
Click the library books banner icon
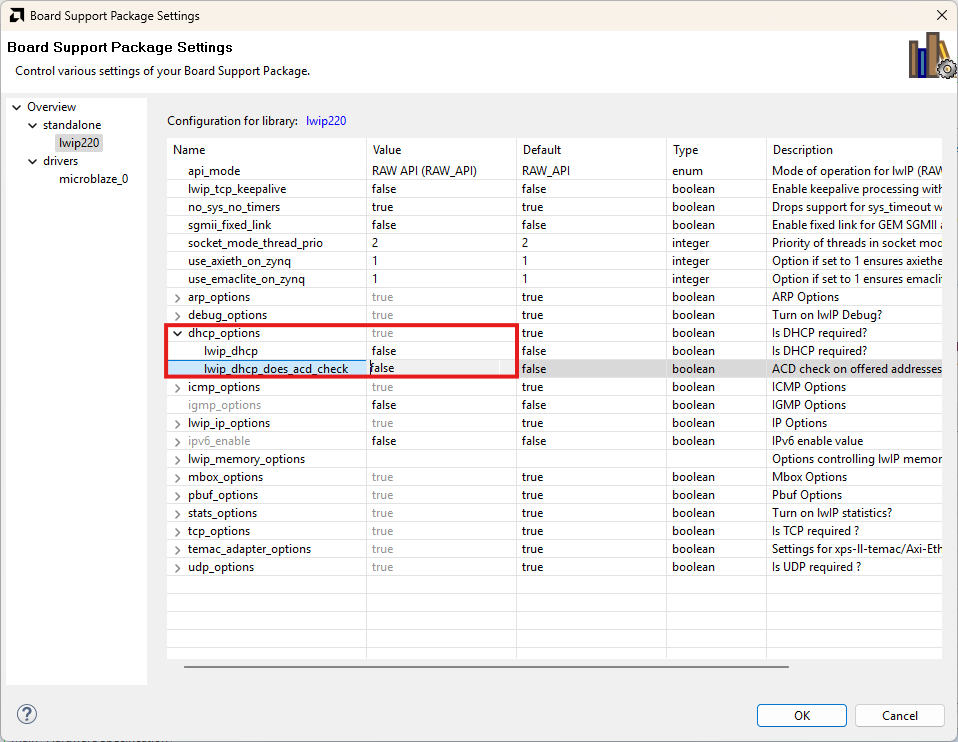click(930, 56)
